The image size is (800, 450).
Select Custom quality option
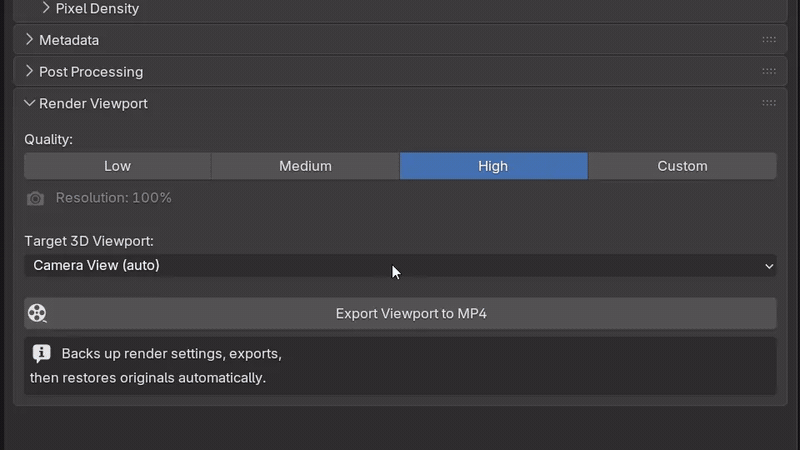coord(682,166)
